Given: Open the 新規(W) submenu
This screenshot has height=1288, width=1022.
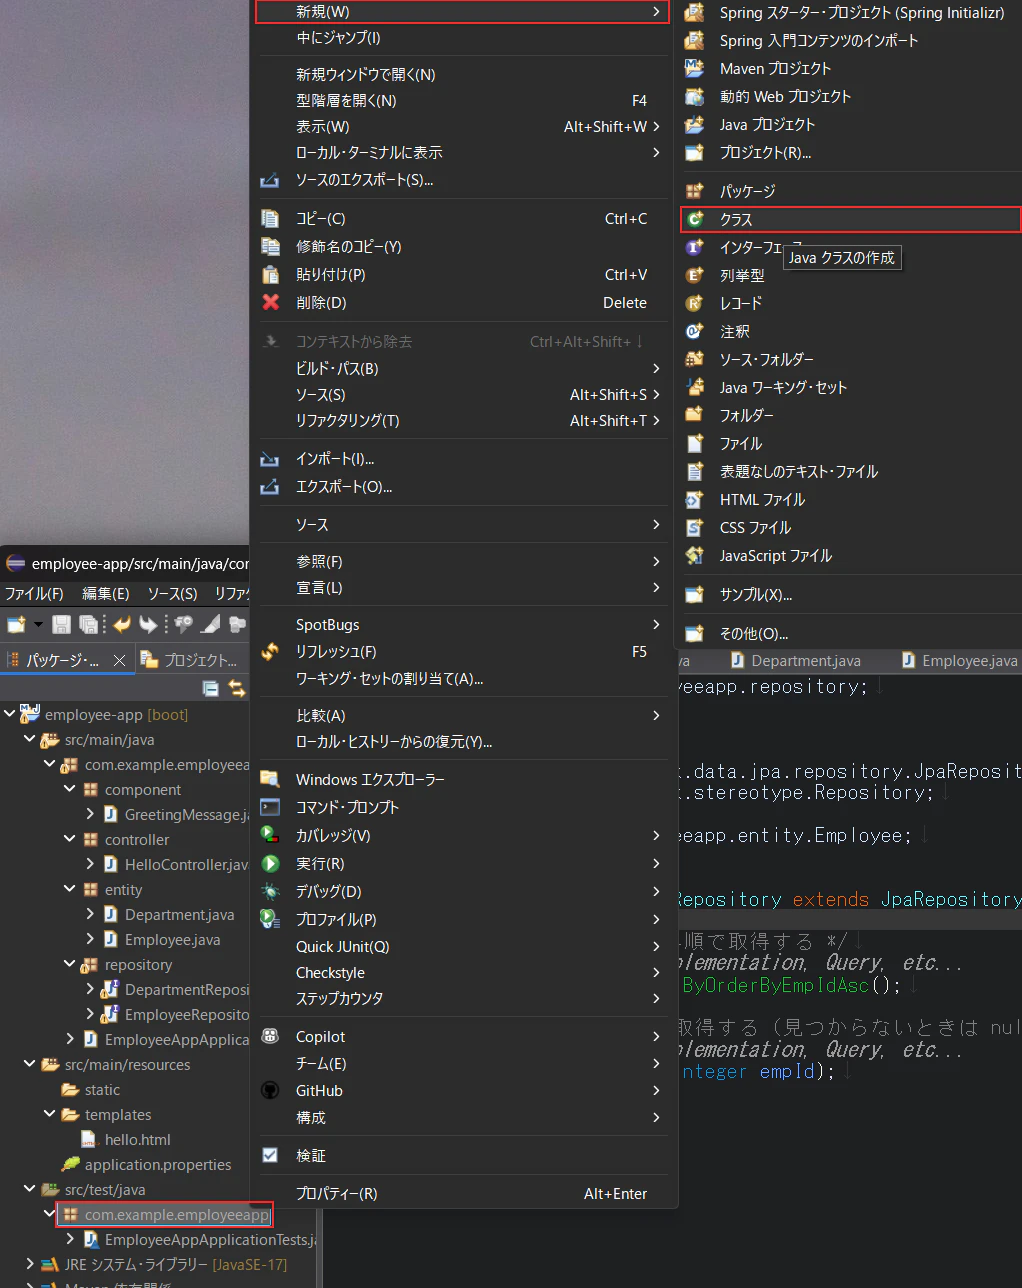Looking at the screenshot, I should tap(462, 12).
